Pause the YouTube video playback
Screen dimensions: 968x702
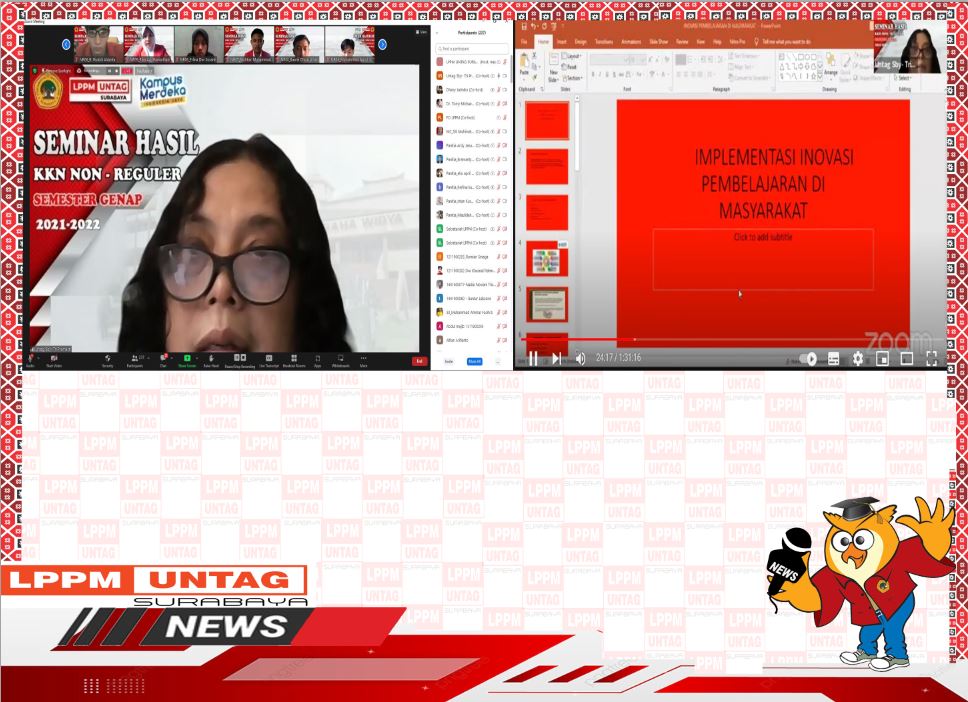(x=533, y=359)
